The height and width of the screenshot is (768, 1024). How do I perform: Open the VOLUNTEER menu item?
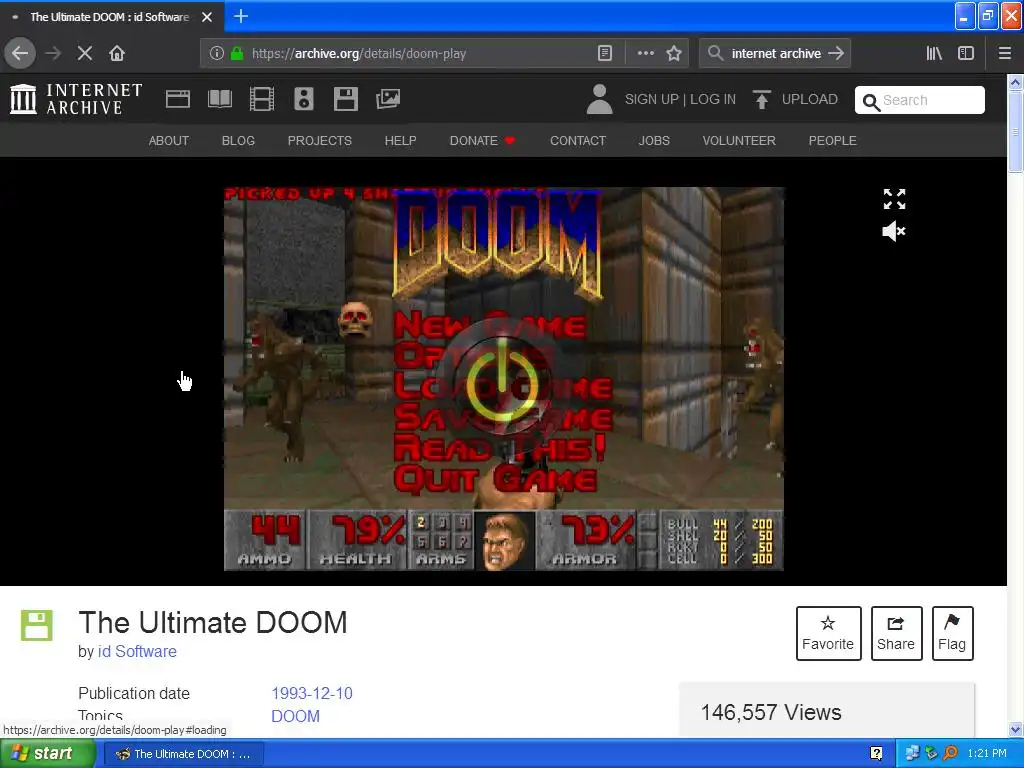tap(739, 140)
